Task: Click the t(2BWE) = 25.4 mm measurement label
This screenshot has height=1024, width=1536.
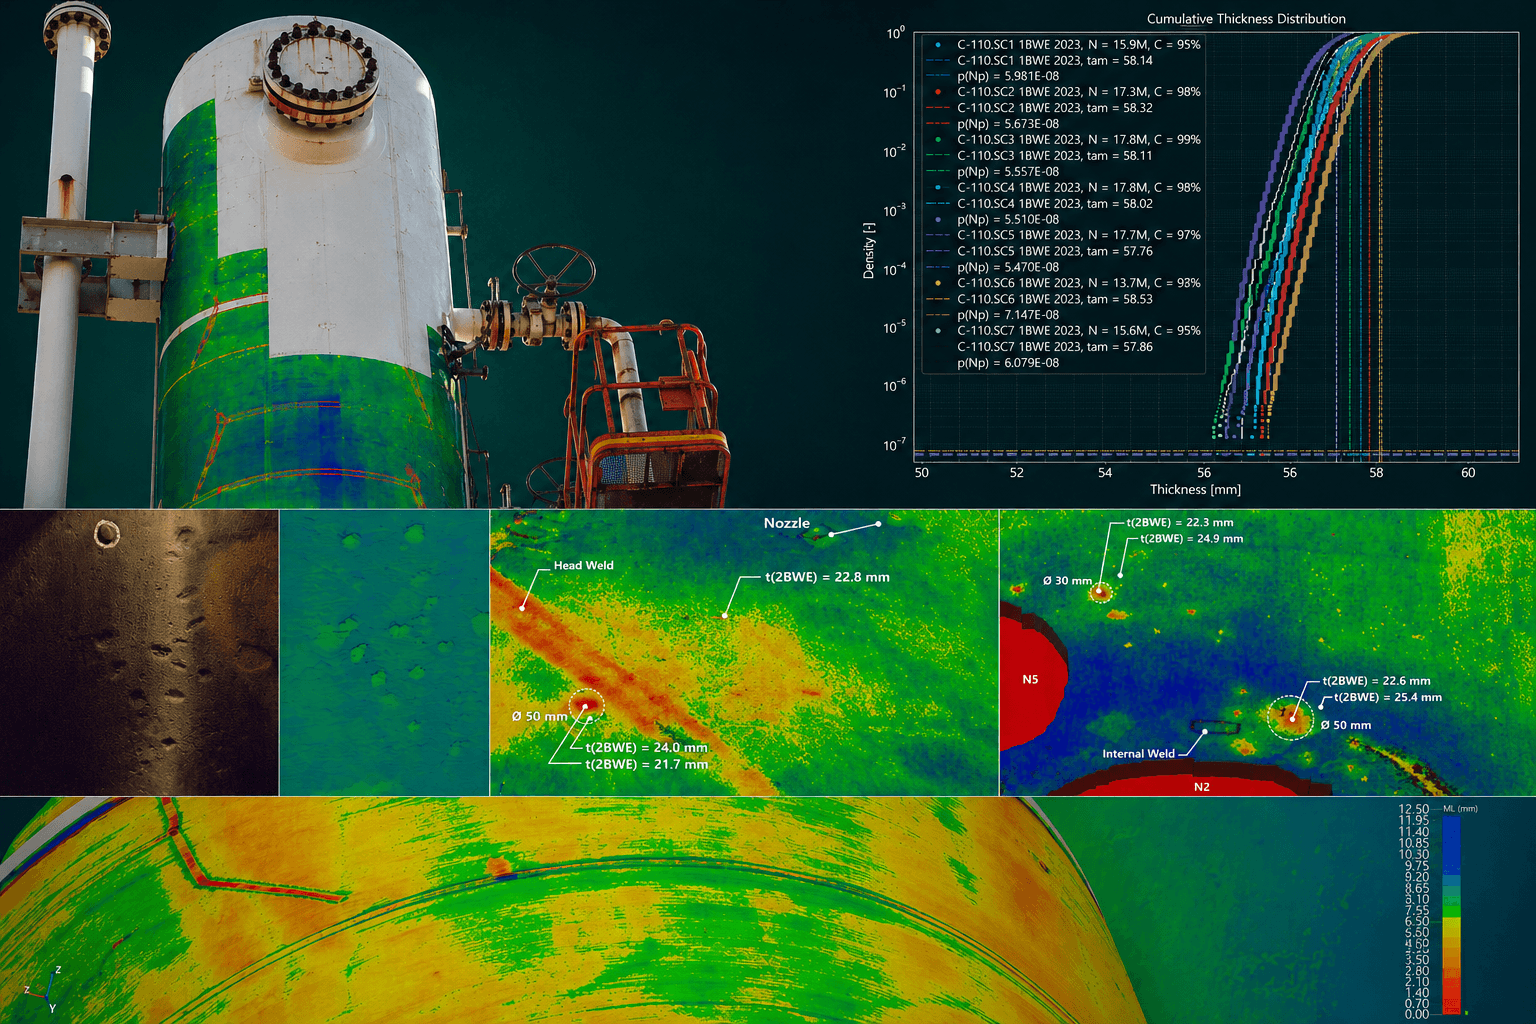Action: (1388, 697)
